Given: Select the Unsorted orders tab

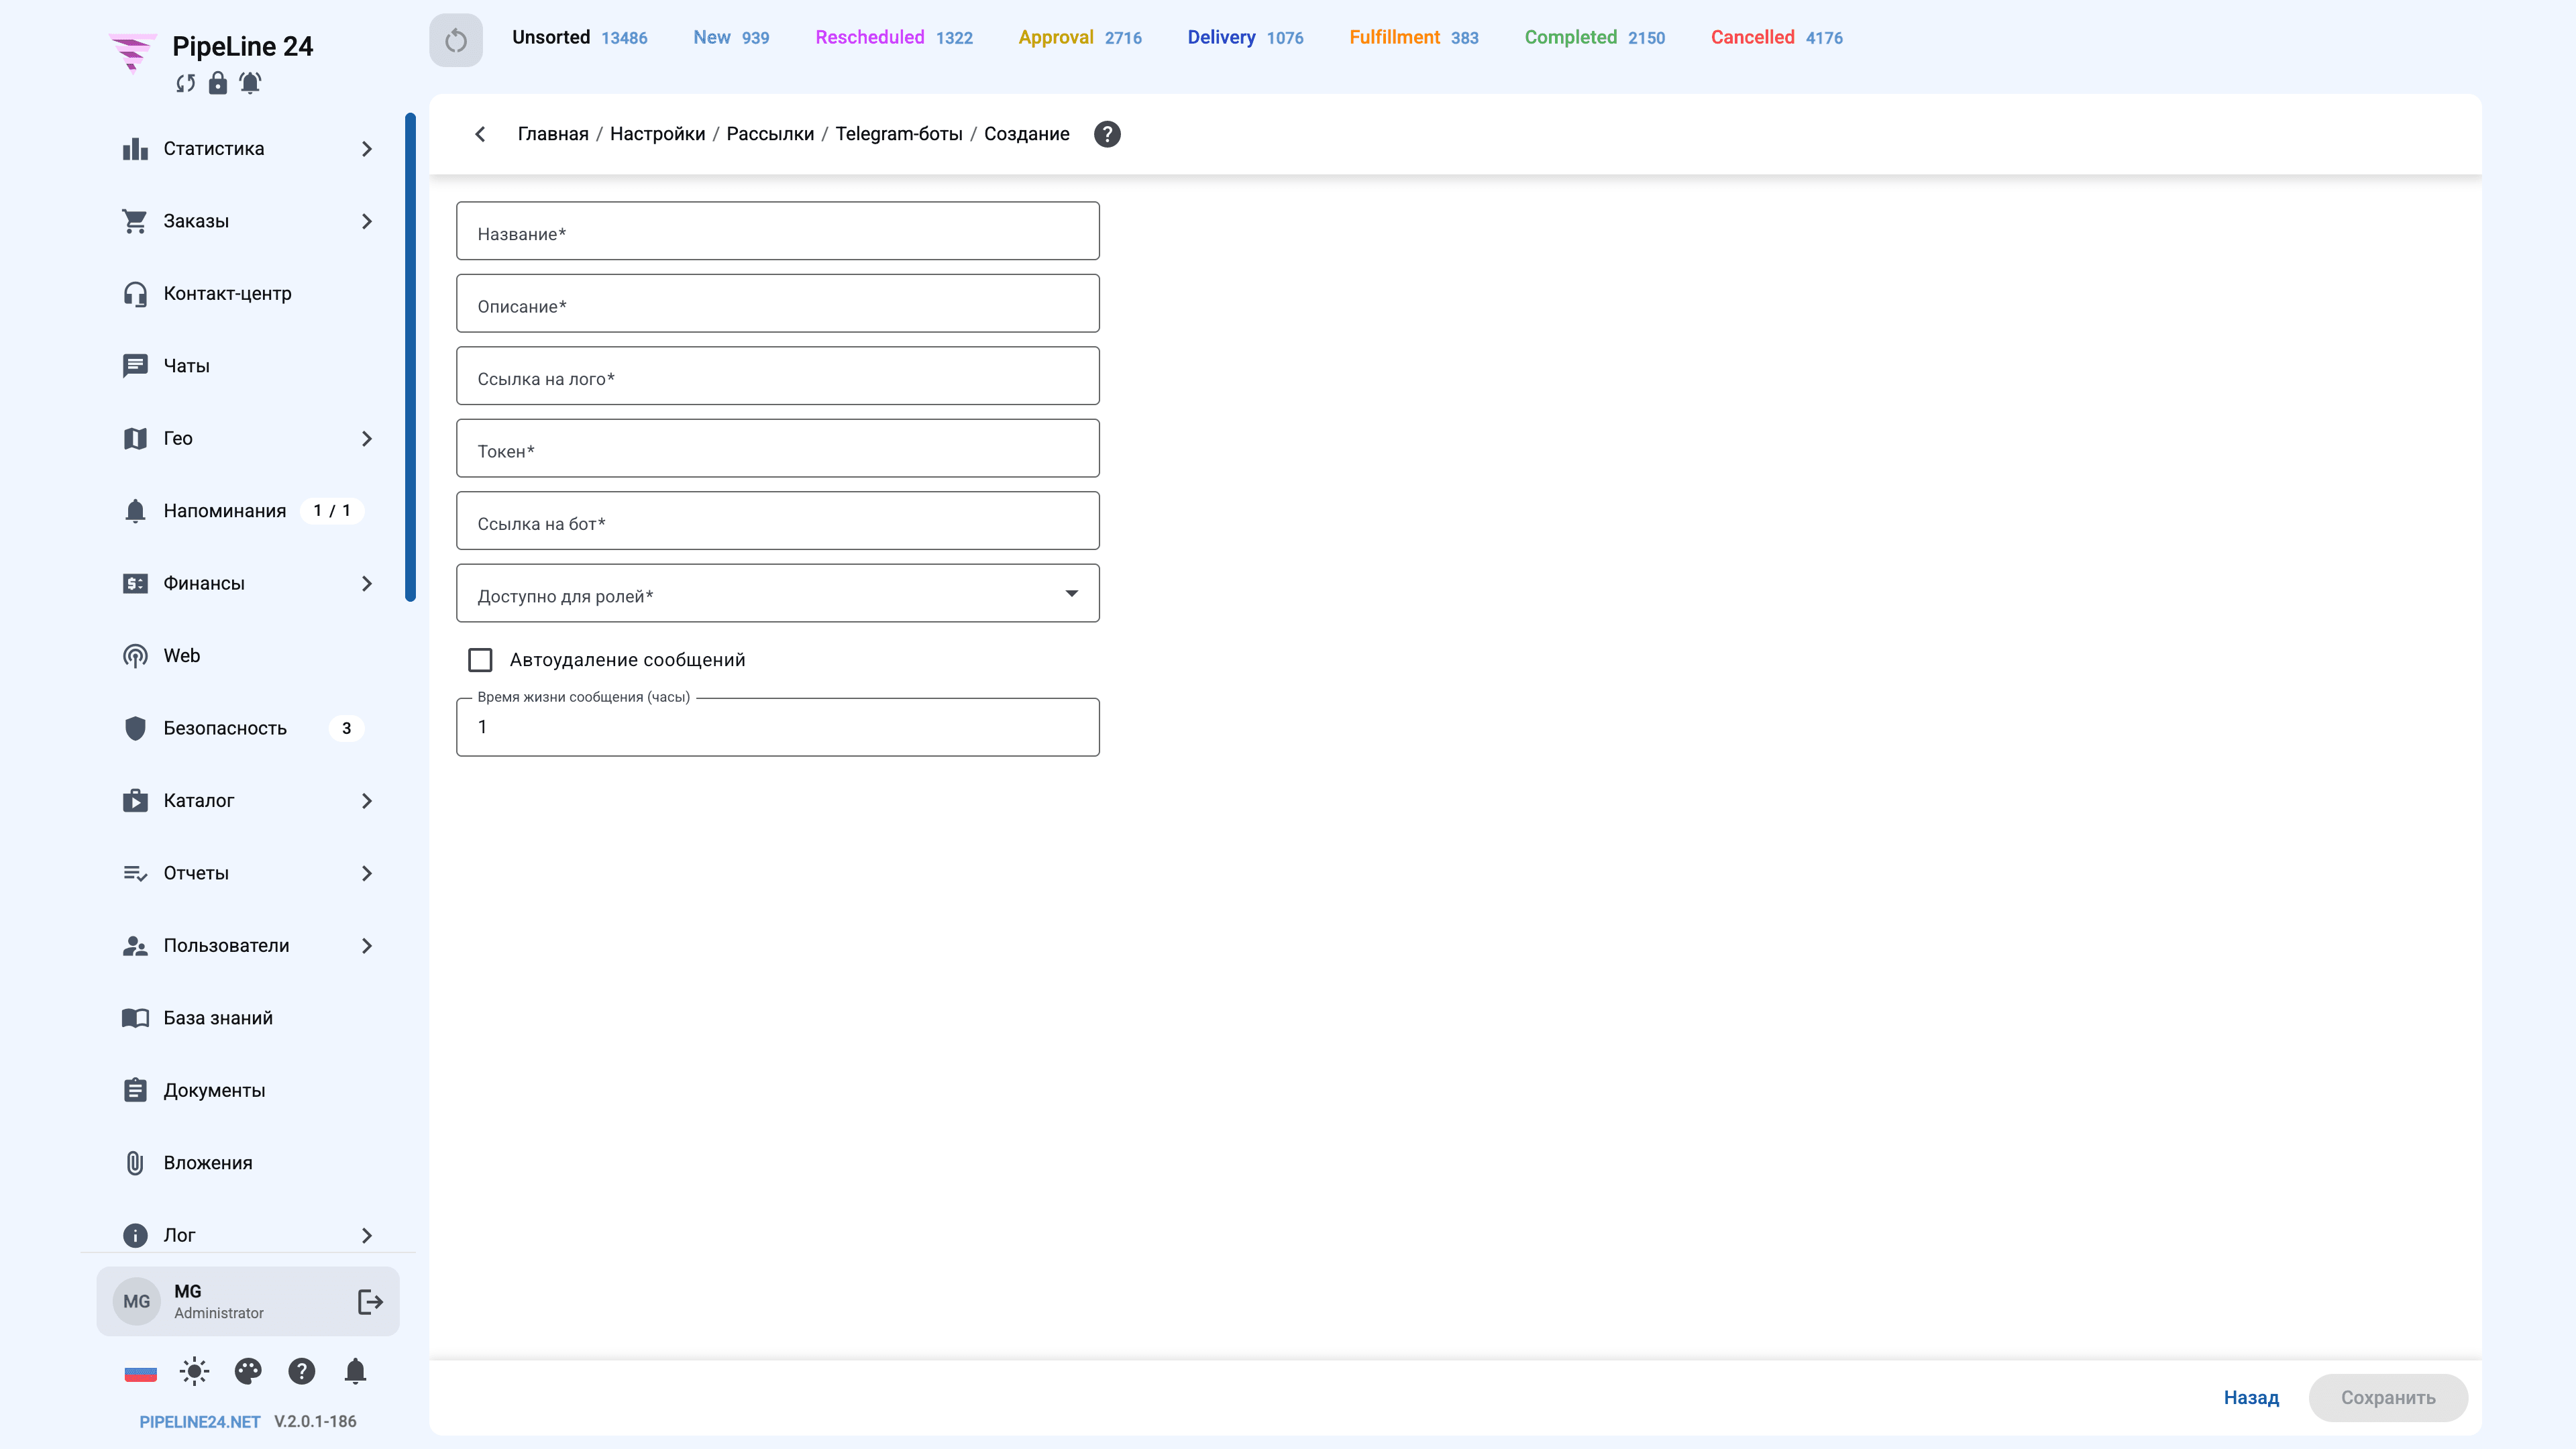Looking at the screenshot, I should point(579,37).
